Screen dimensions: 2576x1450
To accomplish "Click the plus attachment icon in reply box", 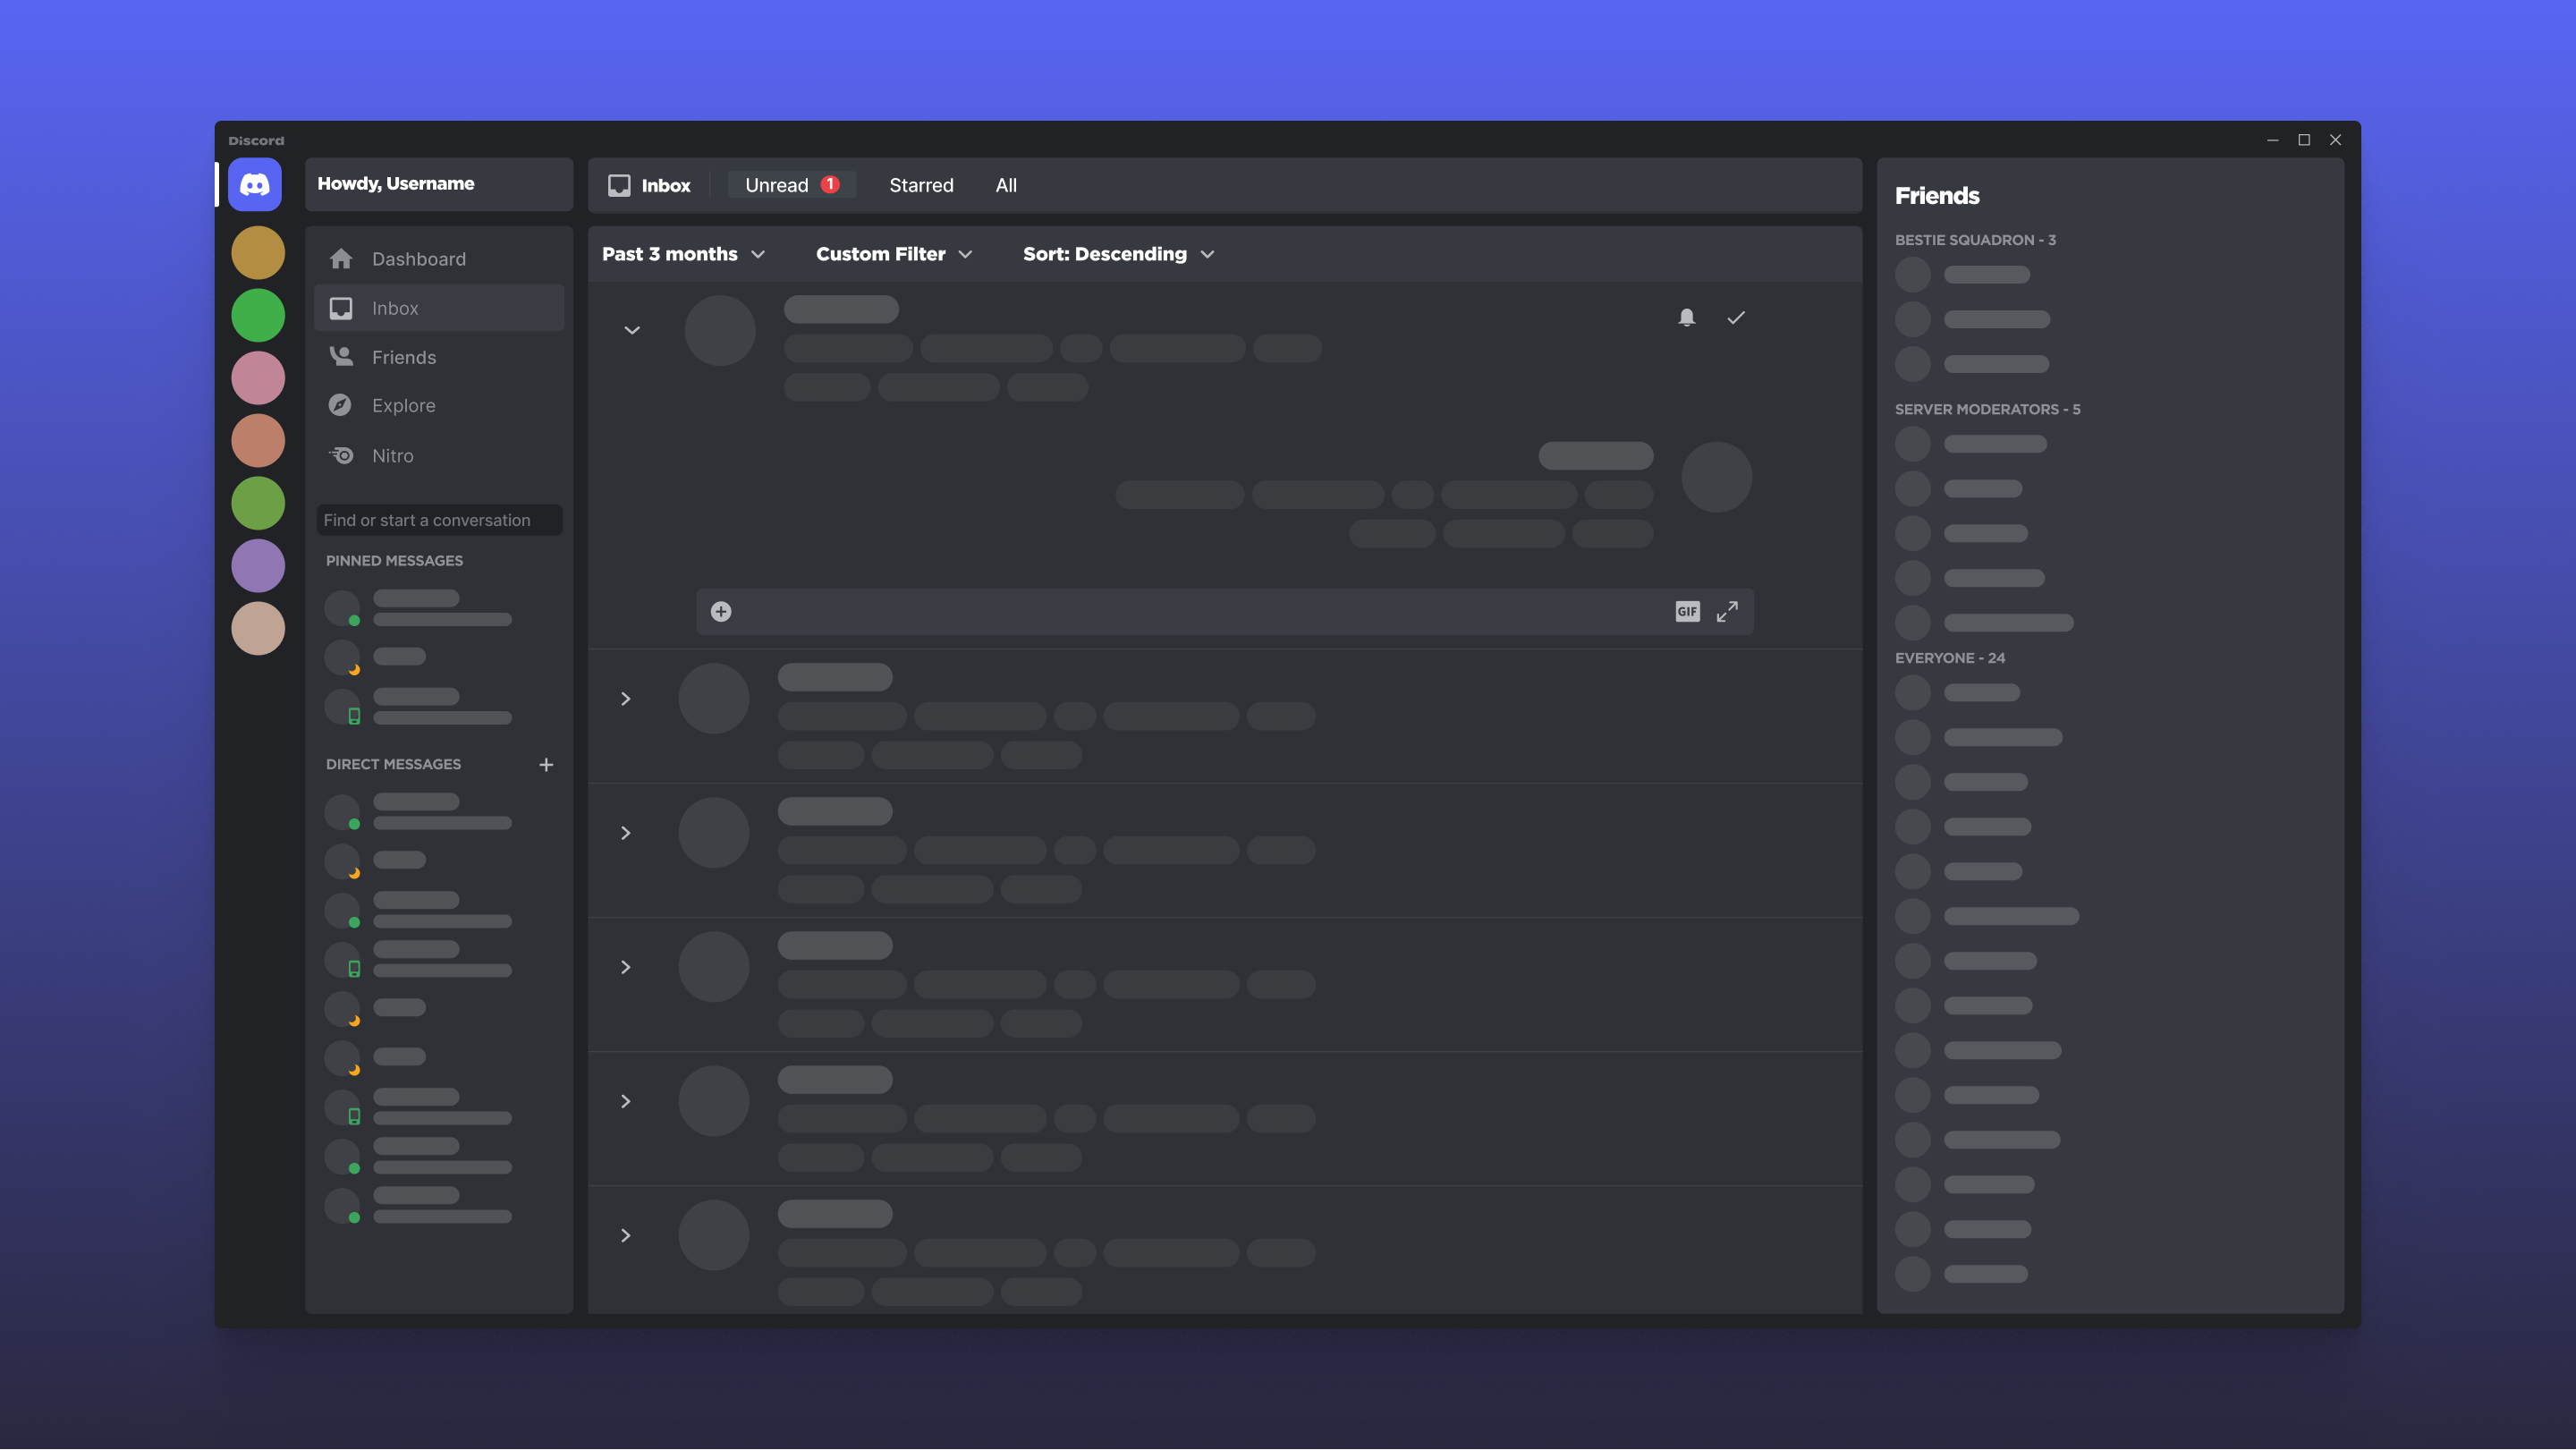I will pos(721,611).
